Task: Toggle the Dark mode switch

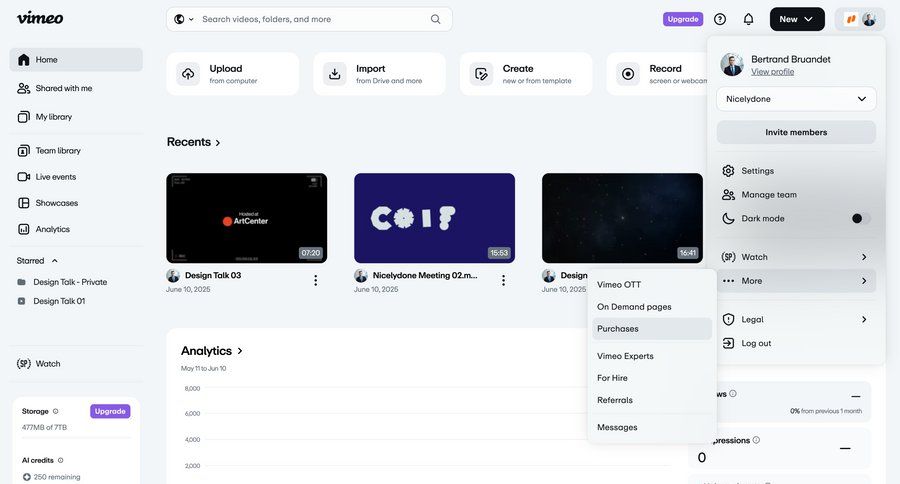Action: [x=860, y=218]
